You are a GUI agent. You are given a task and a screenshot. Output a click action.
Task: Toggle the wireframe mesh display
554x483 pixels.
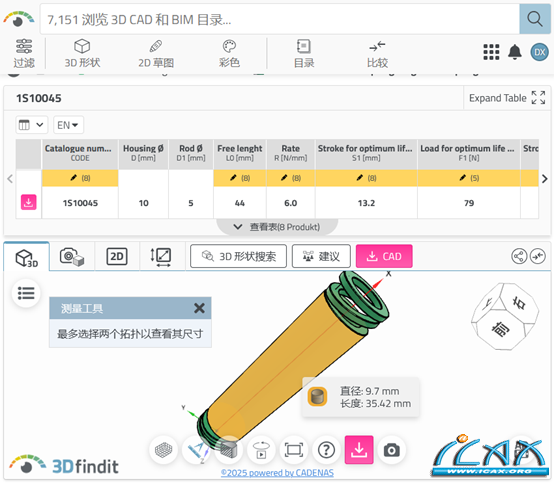click(x=163, y=450)
